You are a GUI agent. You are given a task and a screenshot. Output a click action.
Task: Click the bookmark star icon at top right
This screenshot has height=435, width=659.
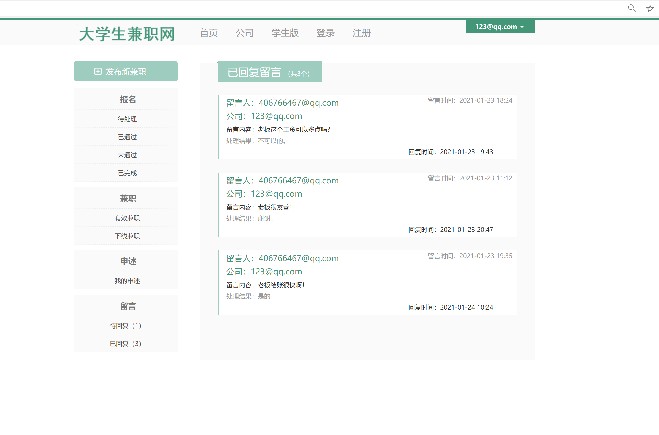pyautogui.click(x=648, y=7)
